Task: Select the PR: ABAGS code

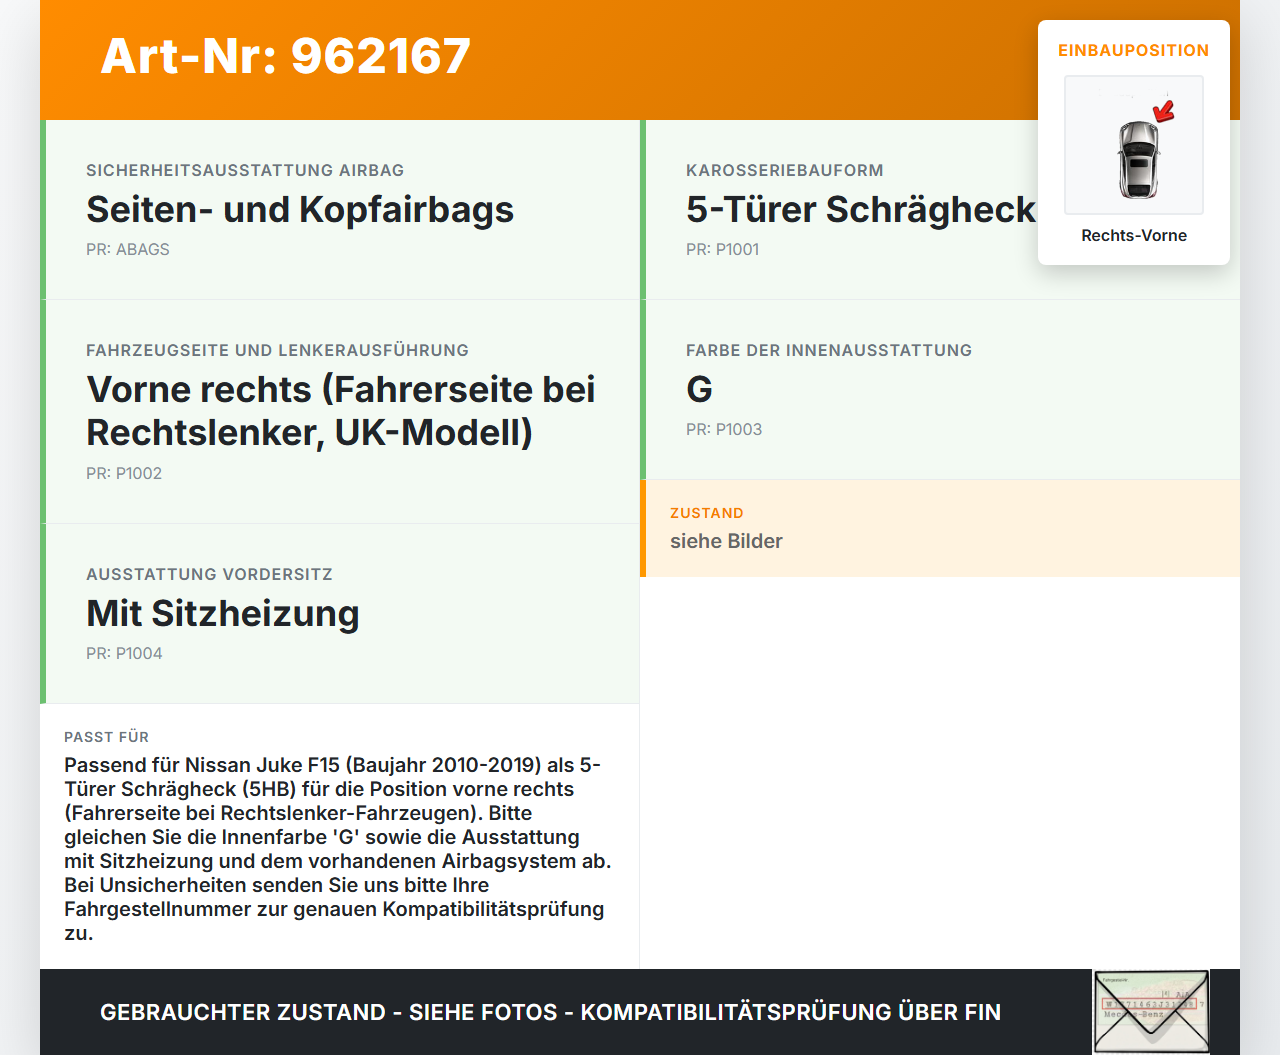Action: coord(128,249)
